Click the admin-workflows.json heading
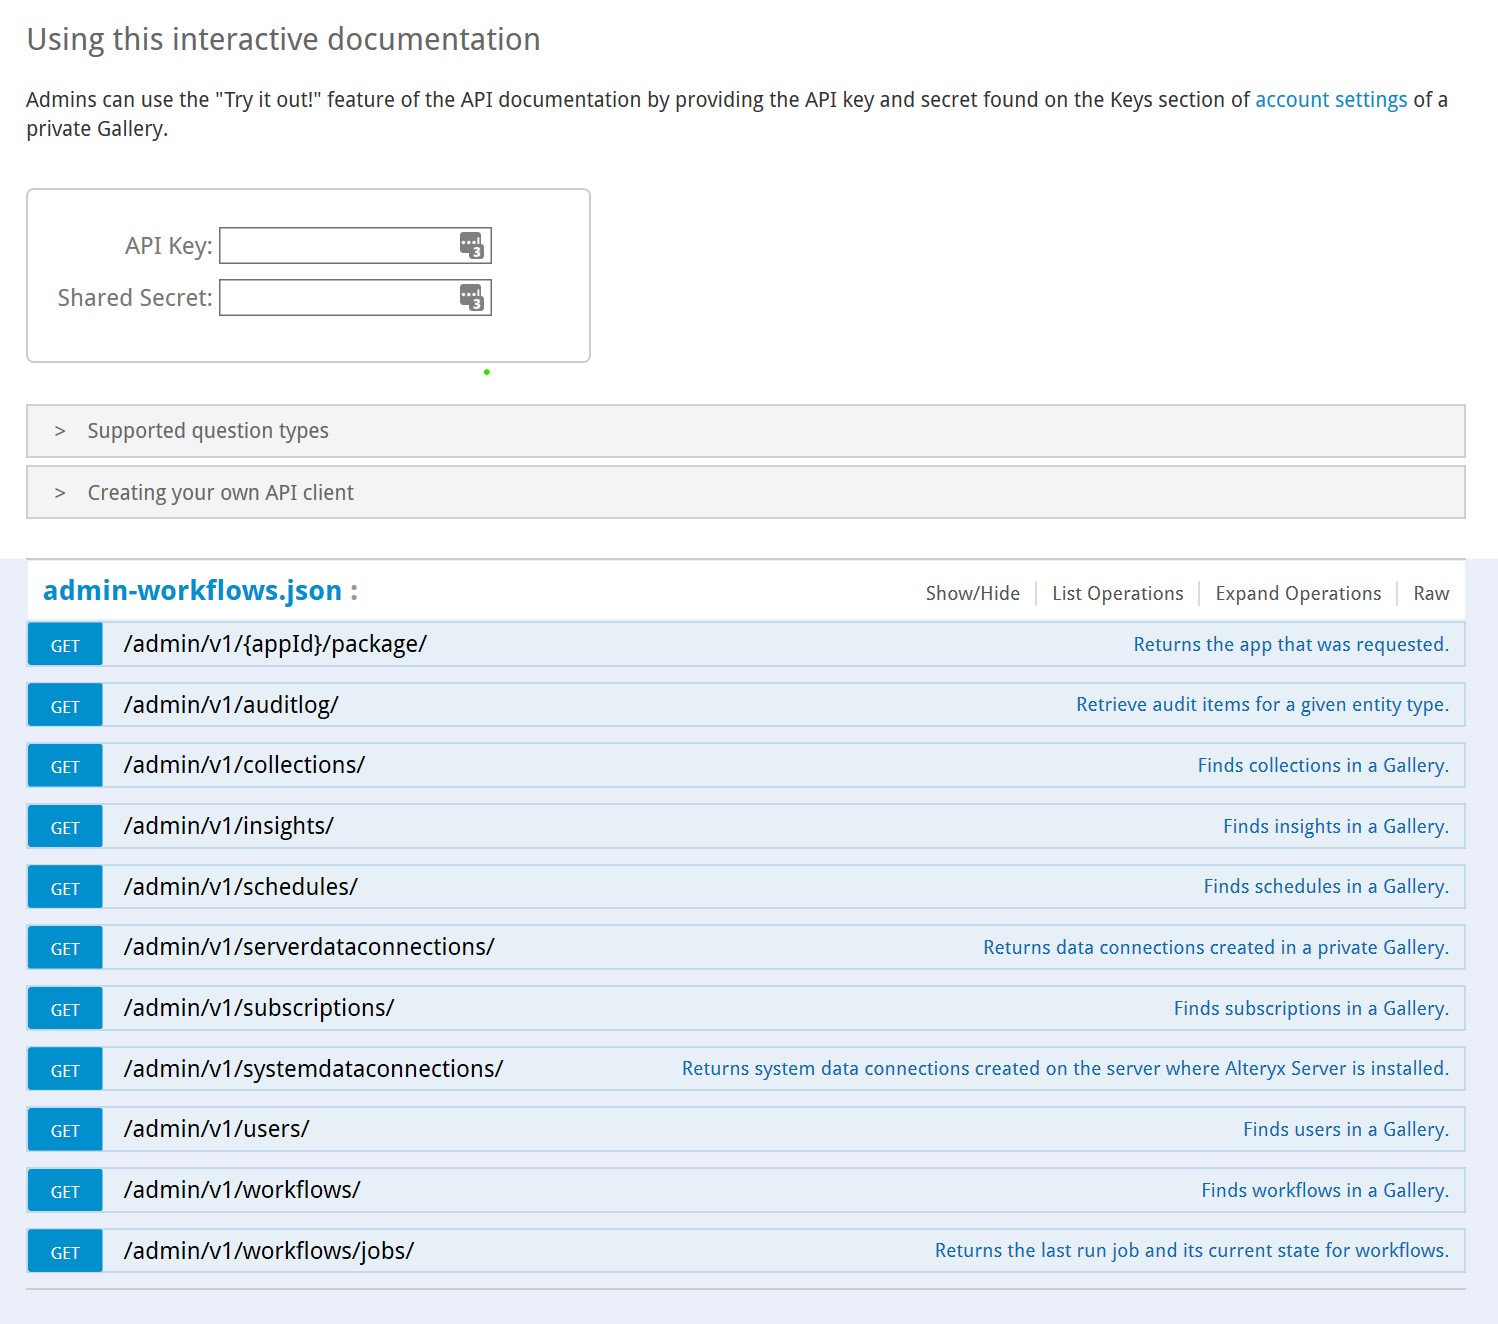Image resolution: width=1498 pixels, height=1324 pixels. click(x=190, y=590)
